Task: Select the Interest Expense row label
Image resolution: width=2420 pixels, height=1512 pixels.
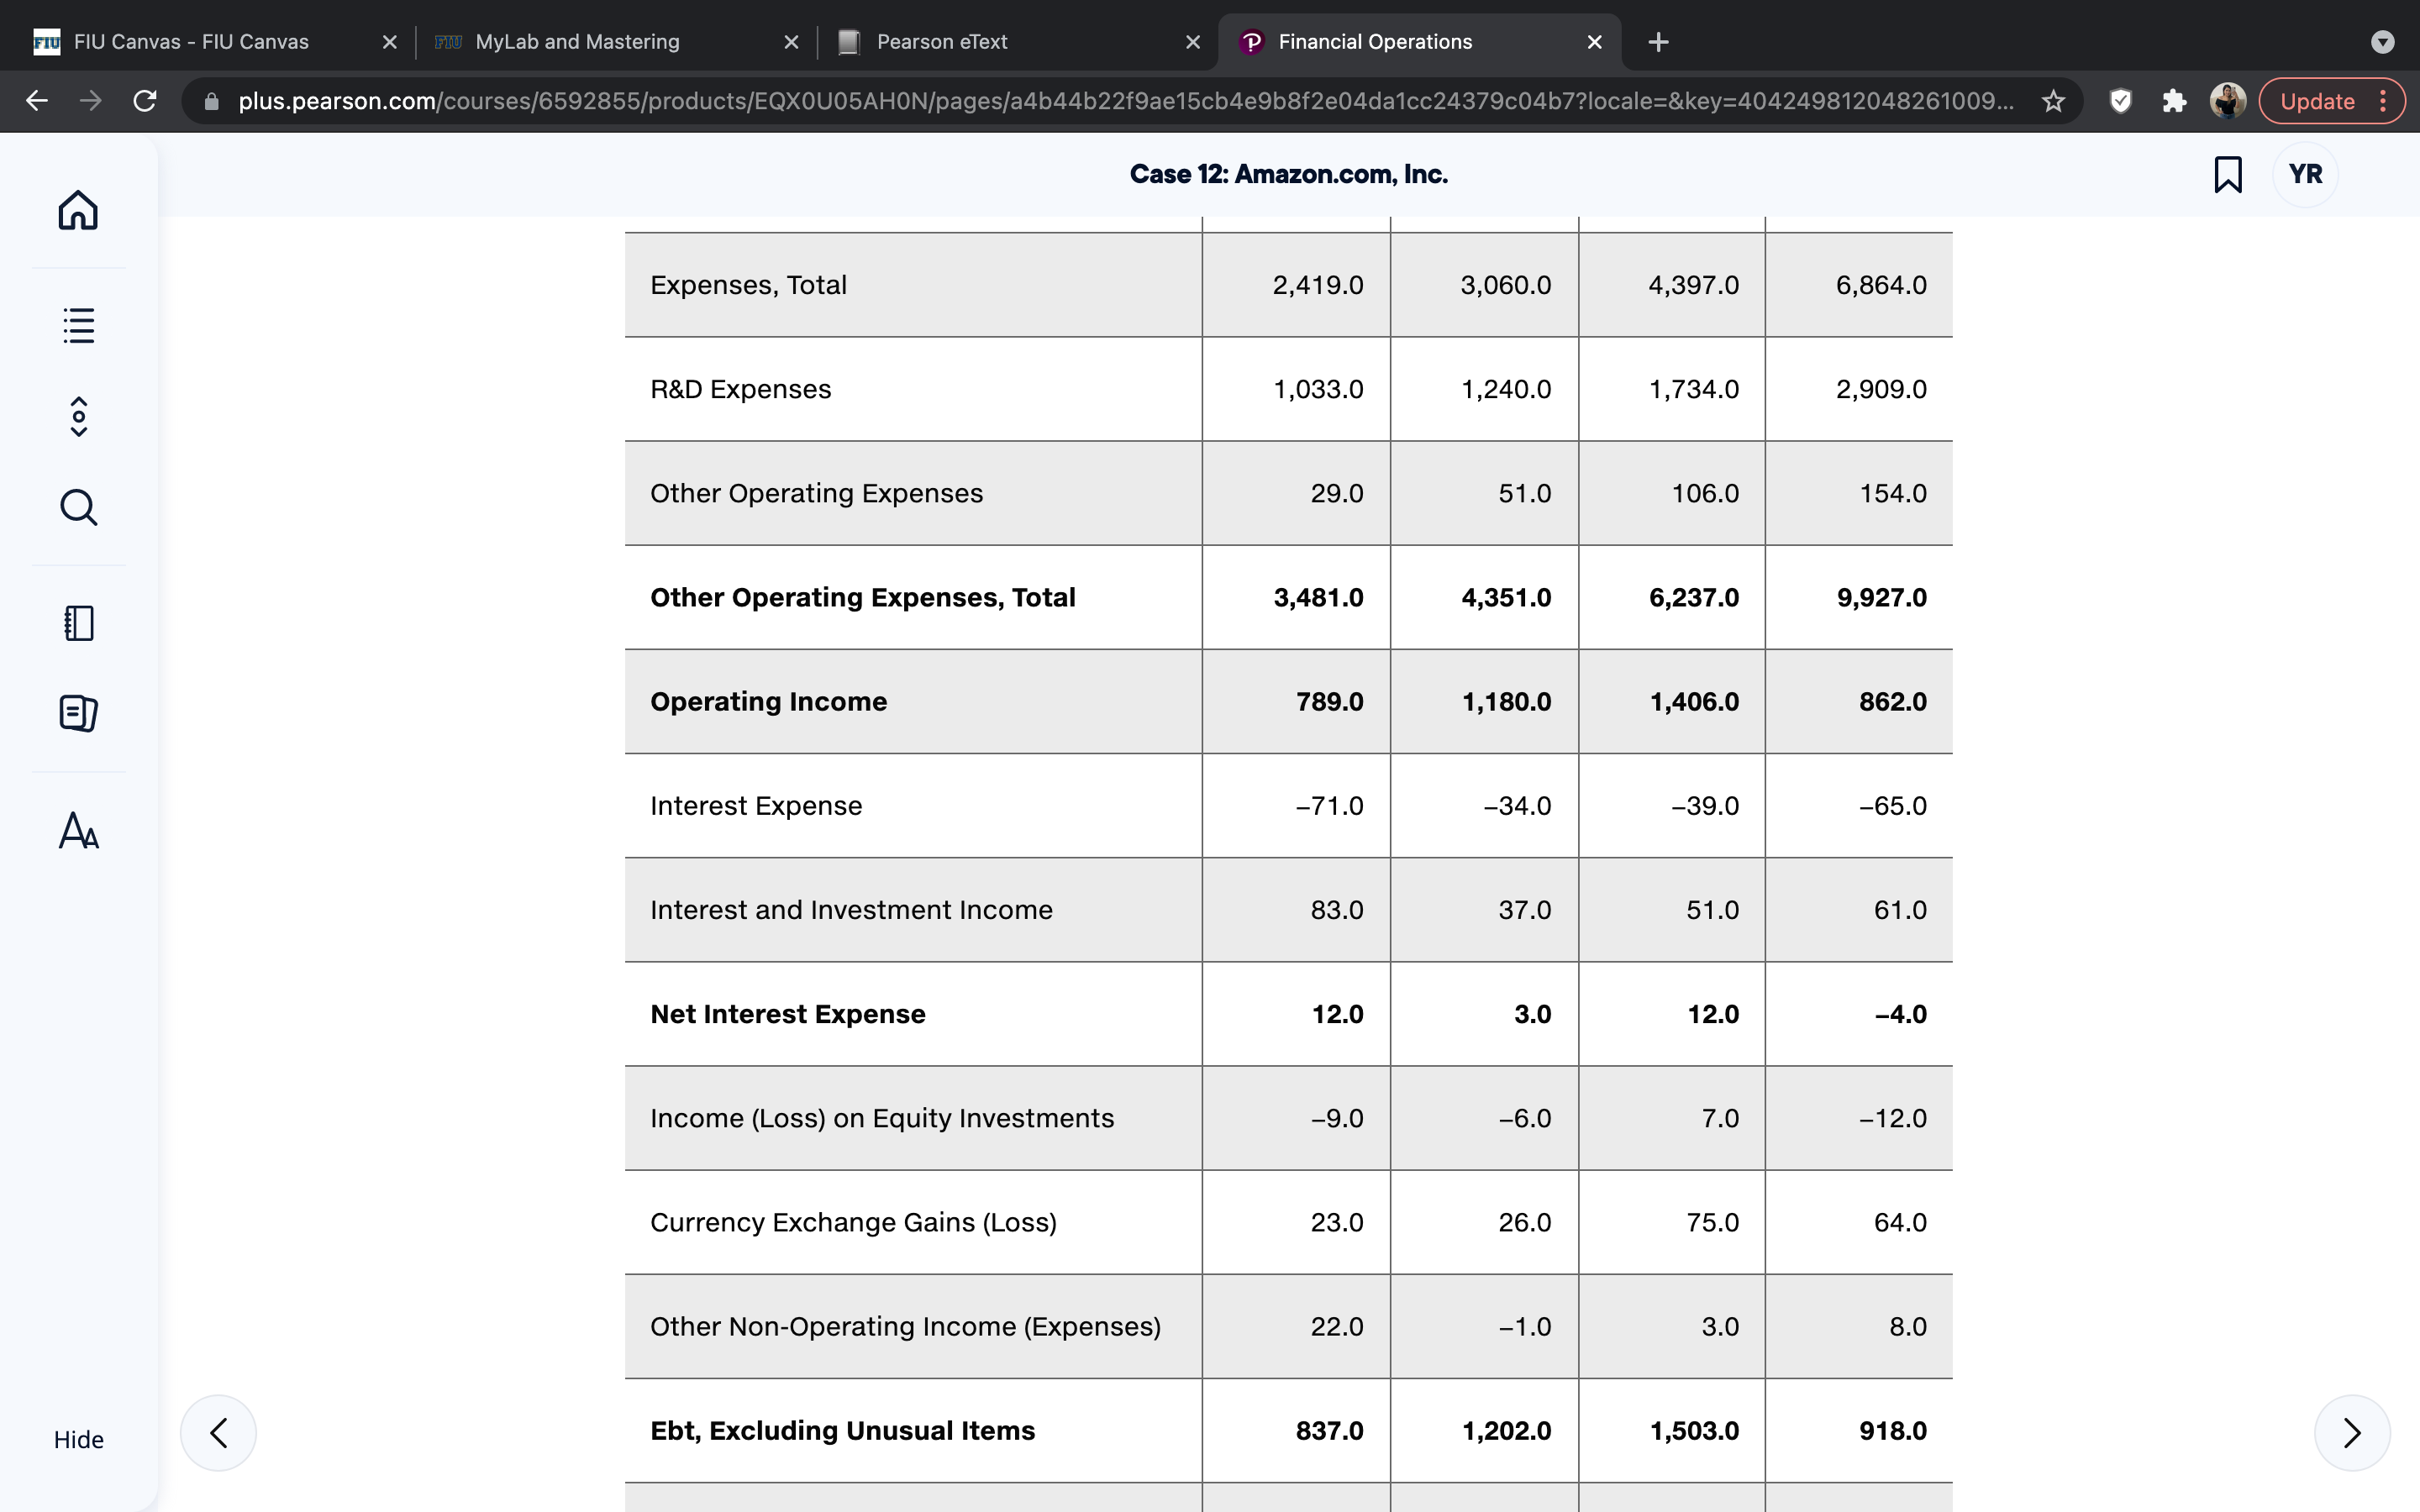Action: tap(756, 806)
